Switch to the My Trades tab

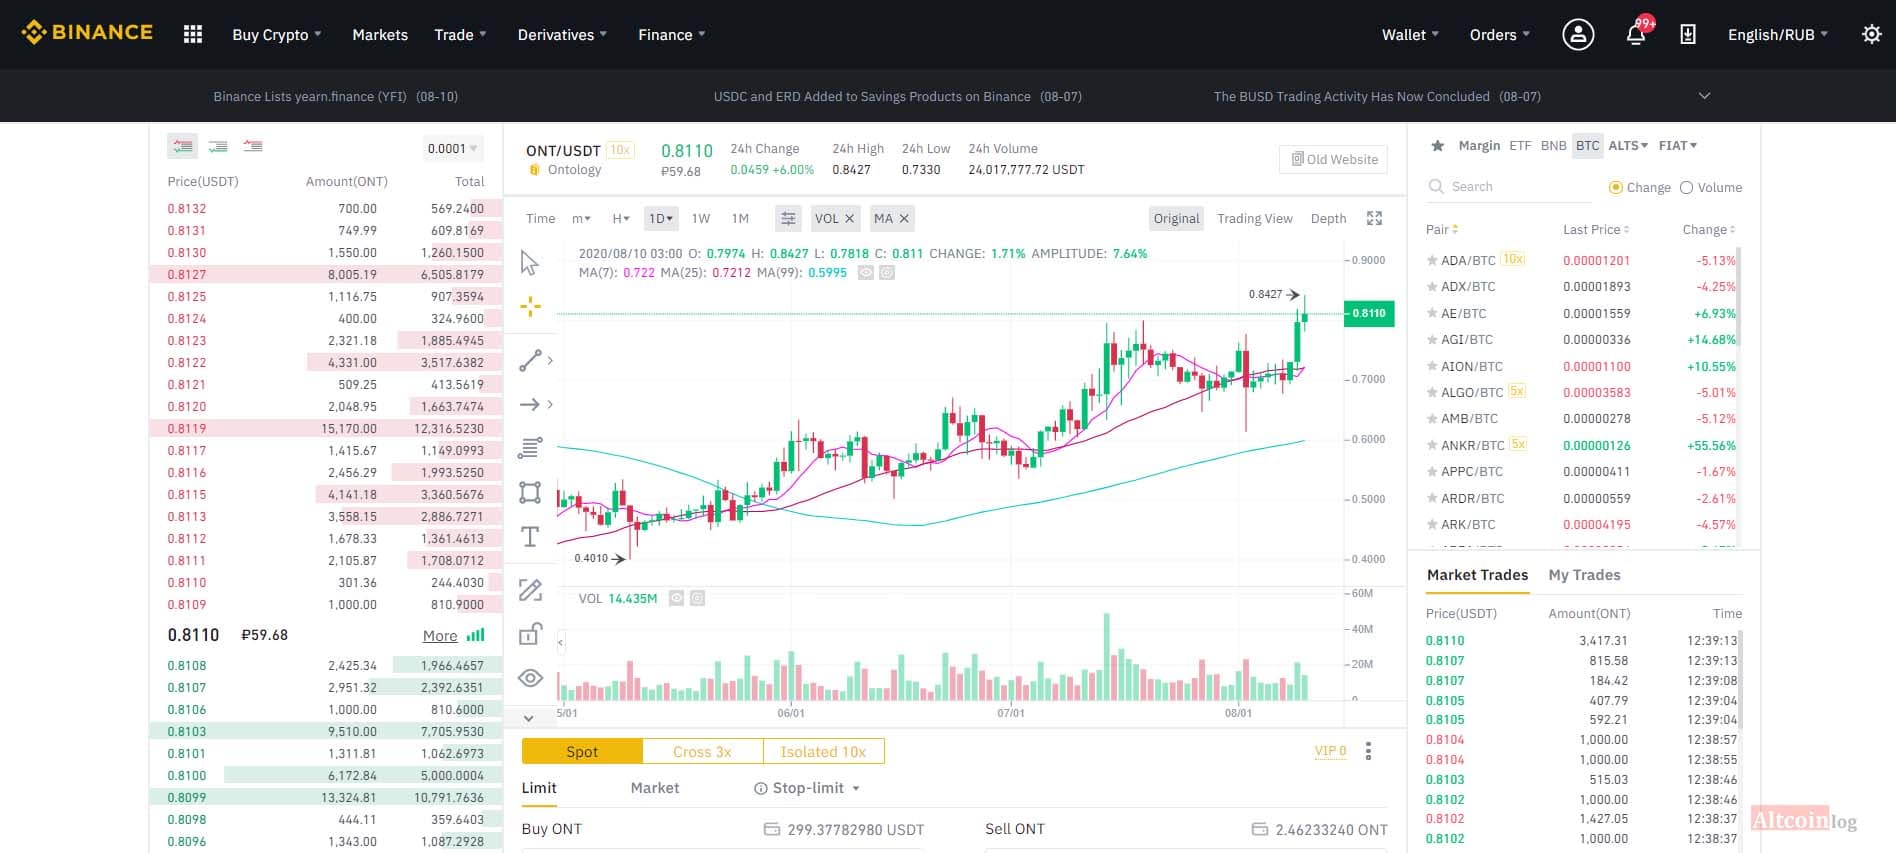point(1584,575)
